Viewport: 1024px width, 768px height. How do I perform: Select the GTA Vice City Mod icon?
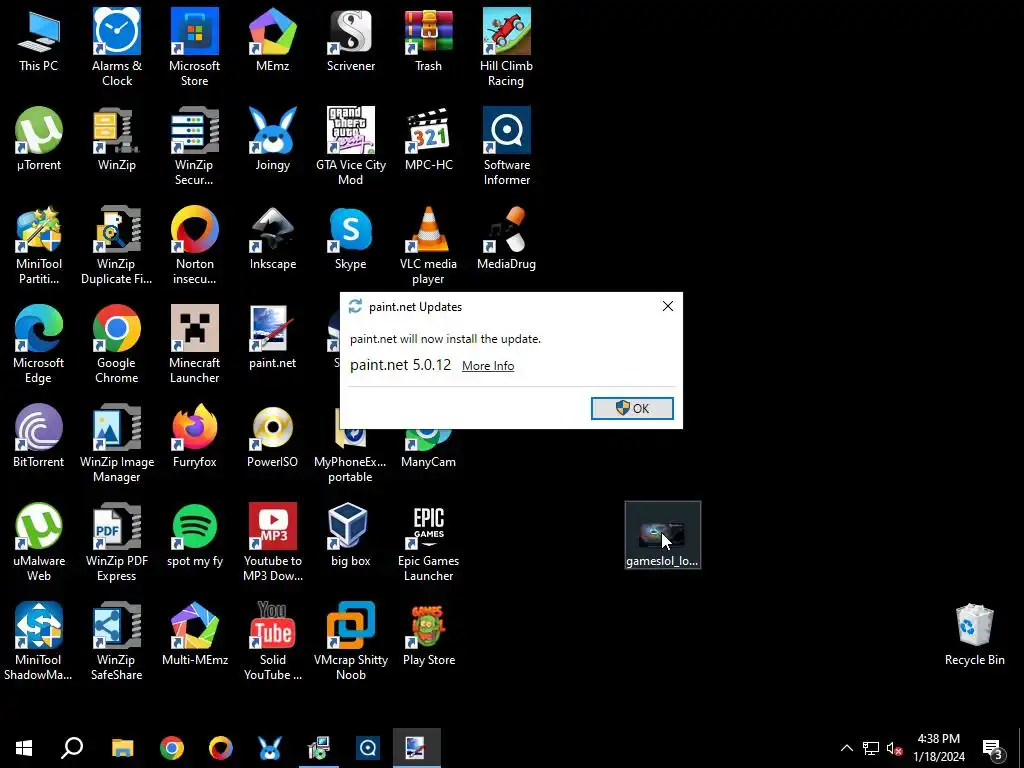point(351,146)
